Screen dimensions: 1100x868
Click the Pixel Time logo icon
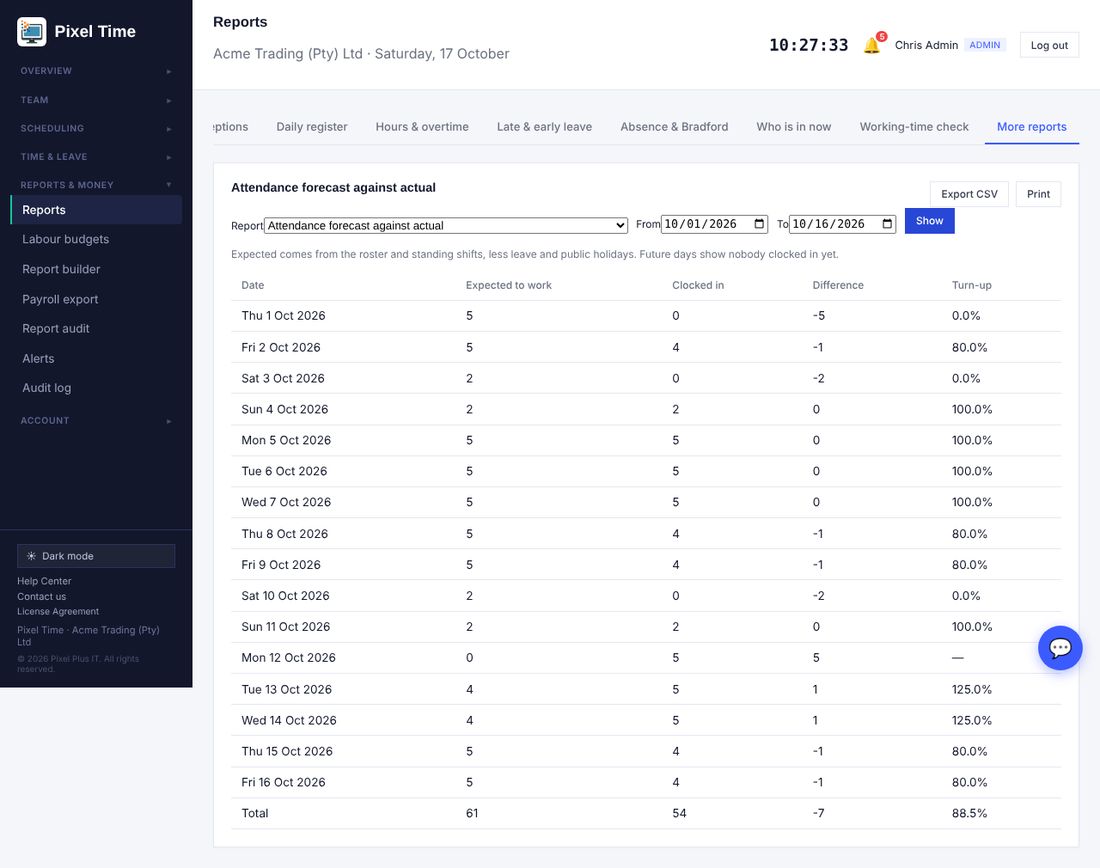pos(32,32)
